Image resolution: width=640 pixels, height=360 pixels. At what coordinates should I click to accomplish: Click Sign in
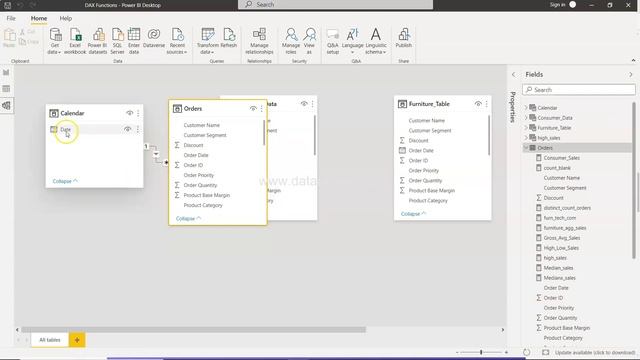tap(557, 5)
